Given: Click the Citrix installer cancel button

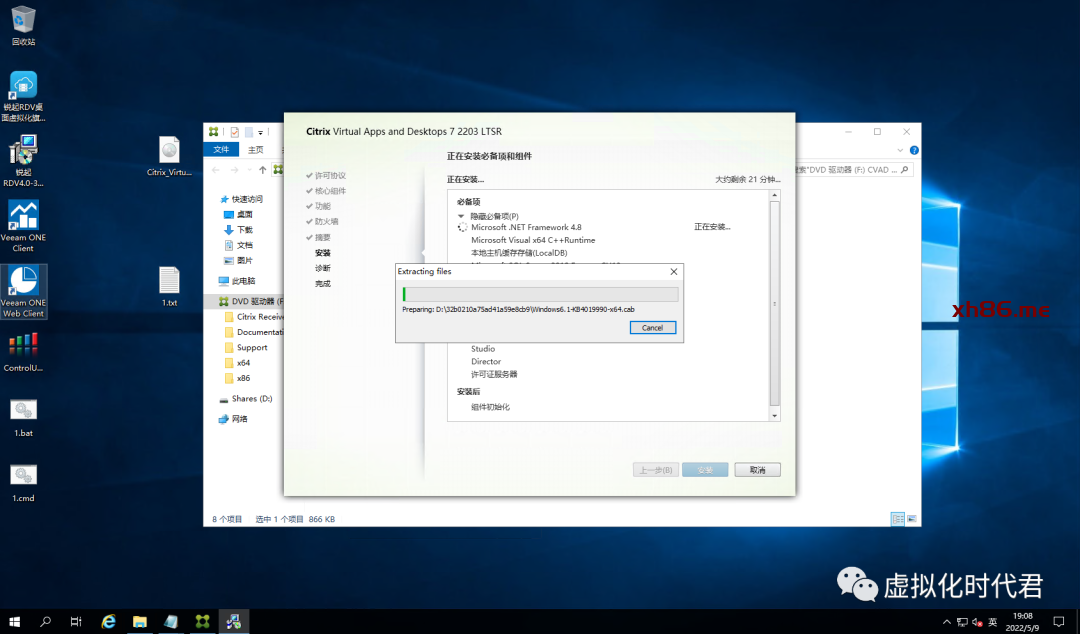Looking at the screenshot, I should point(757,470).
